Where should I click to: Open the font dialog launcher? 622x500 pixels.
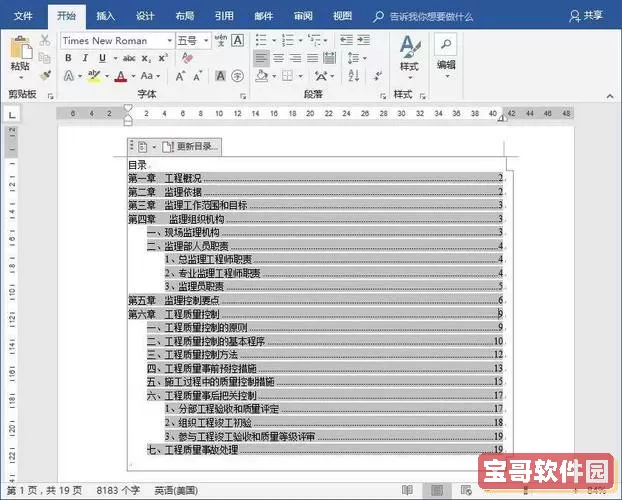click(x=243, y=96)
